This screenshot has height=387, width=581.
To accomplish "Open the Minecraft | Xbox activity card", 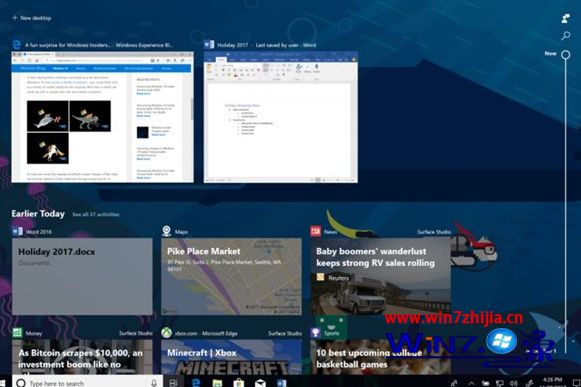I will pos(232,357).
